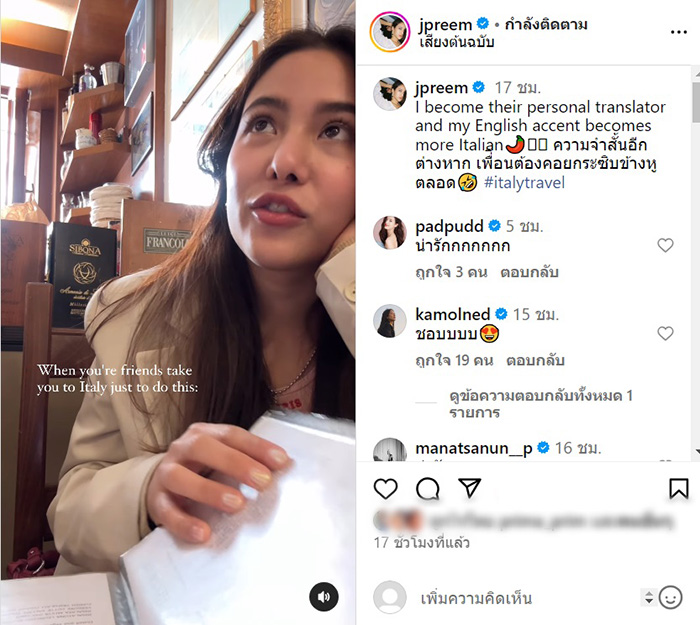The height and width of the screenshot is (625, 700).
Task: Like kamolned's comment with the heart
Action: tap(665, 333)
